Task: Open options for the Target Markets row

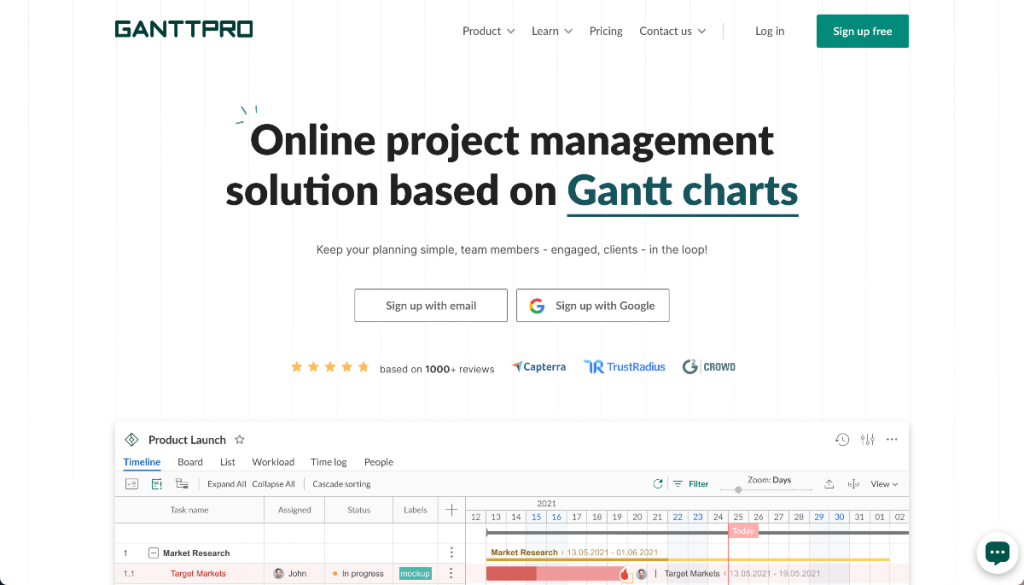Action: (451, 573)
